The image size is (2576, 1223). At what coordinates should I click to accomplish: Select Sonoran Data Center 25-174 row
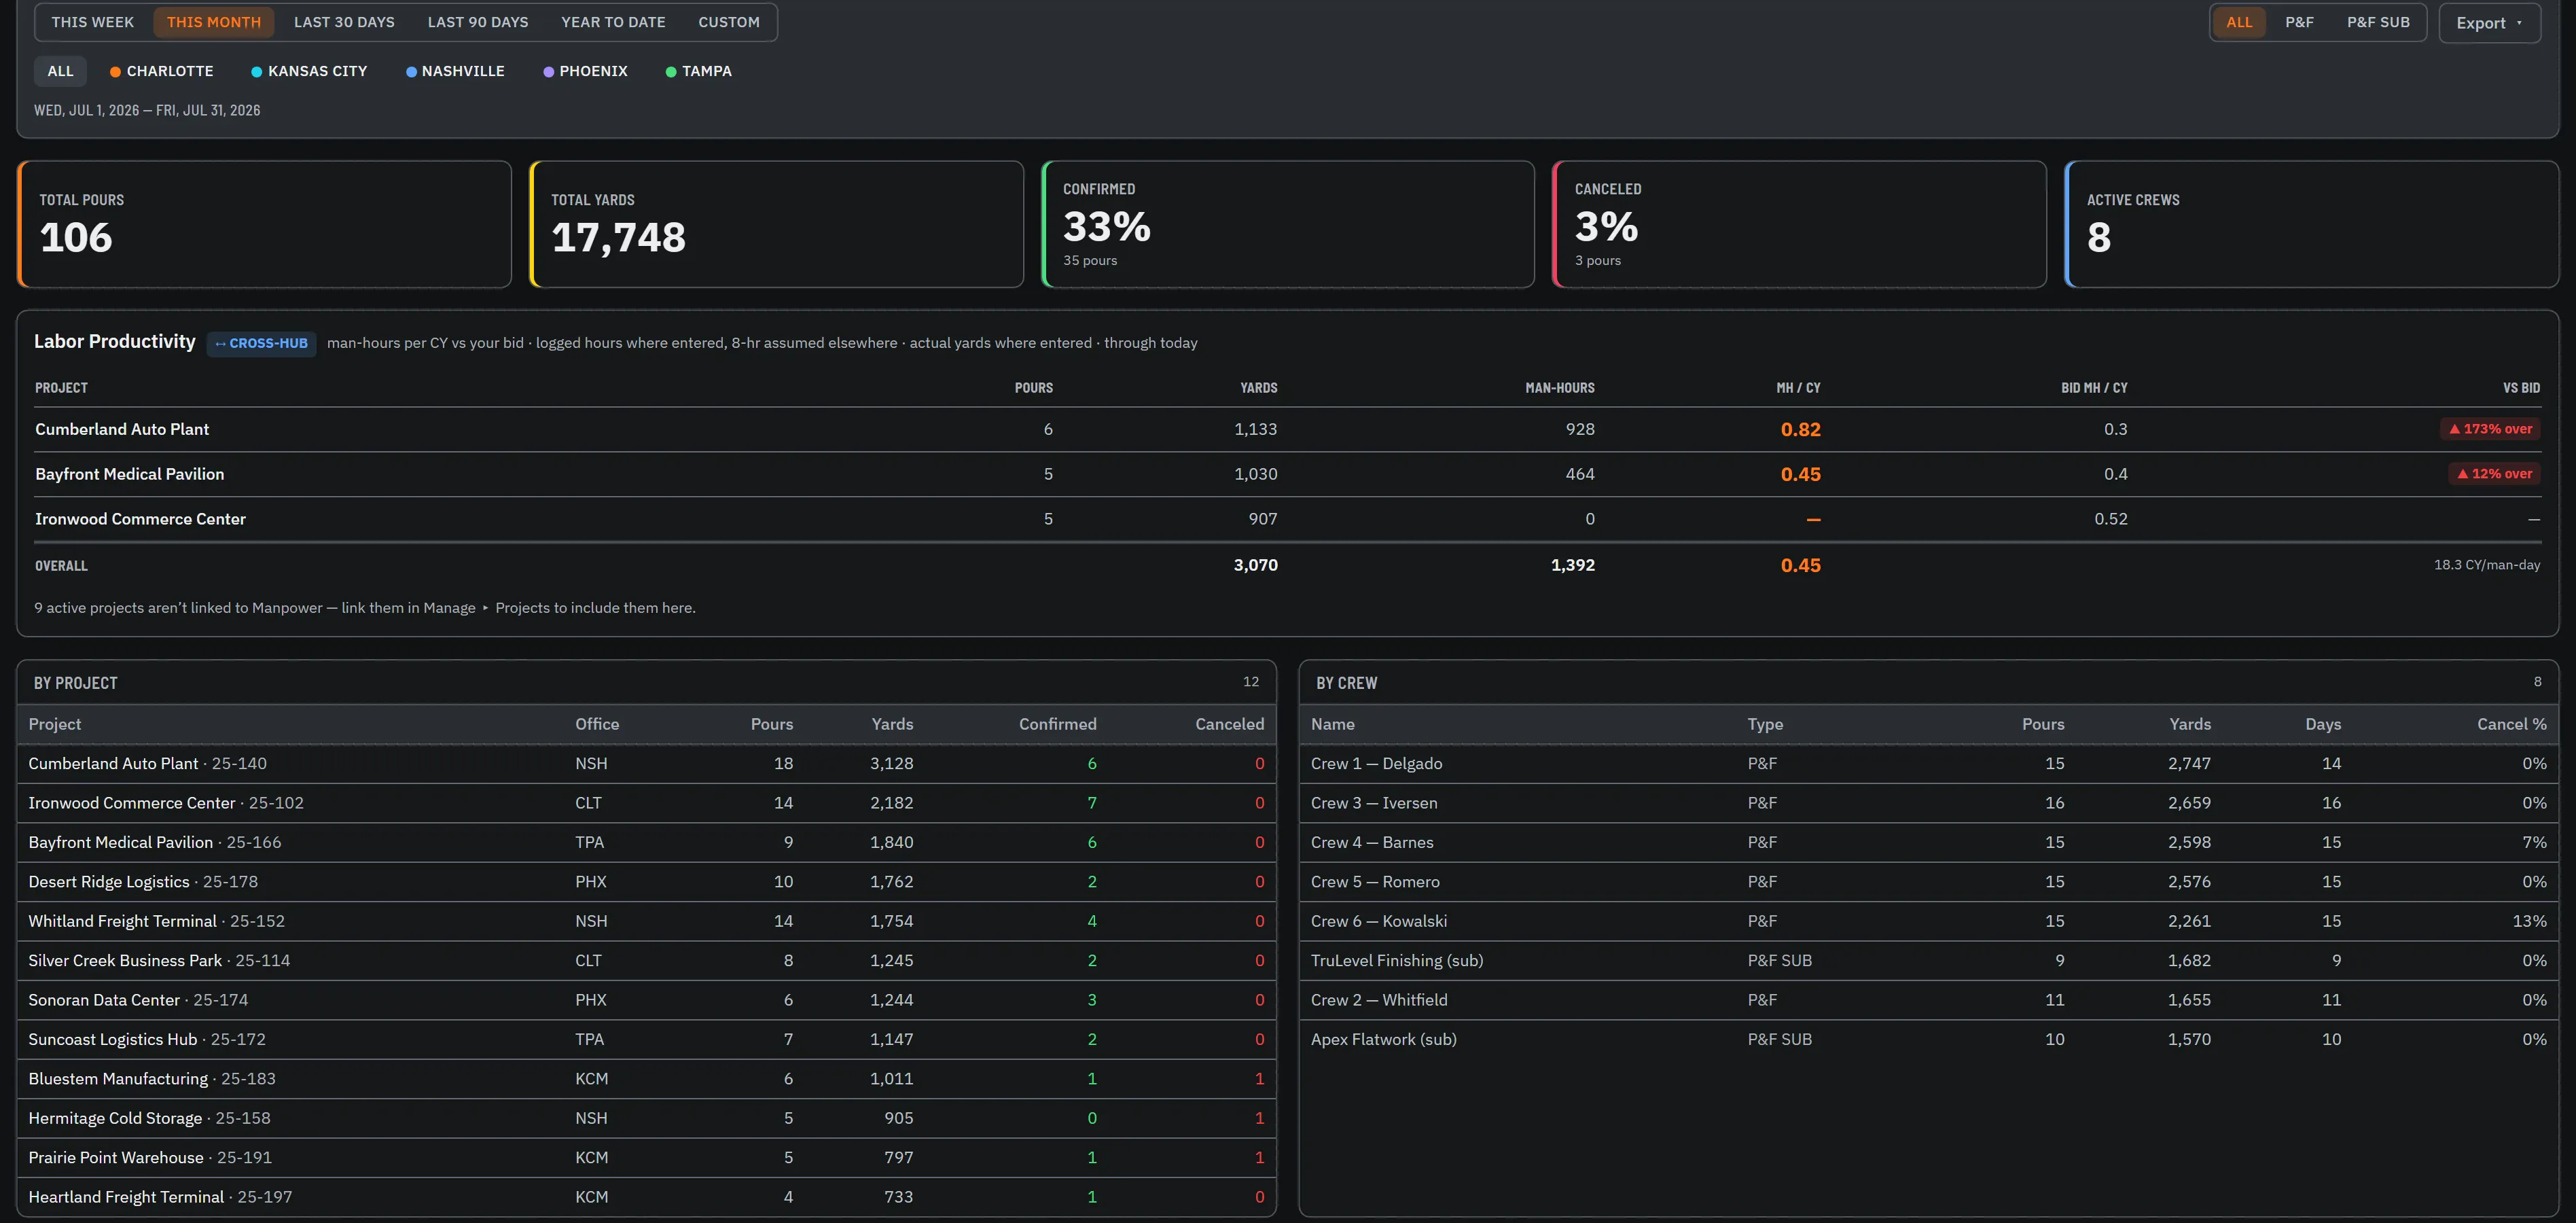(x=646, y=1000)
